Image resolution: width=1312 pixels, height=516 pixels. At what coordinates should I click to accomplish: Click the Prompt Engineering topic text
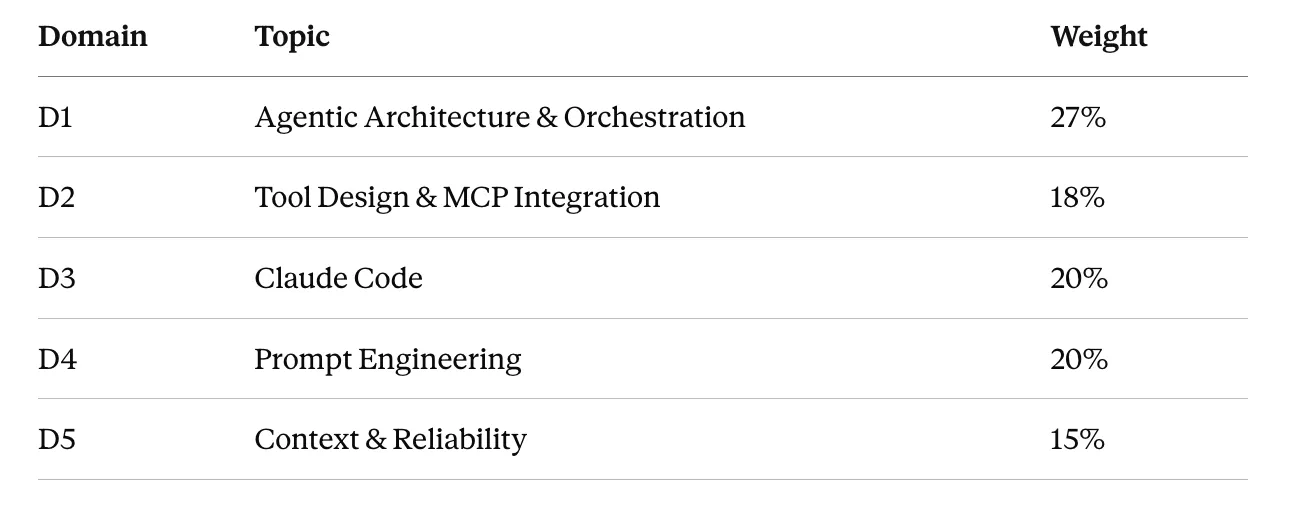point(388,360)
